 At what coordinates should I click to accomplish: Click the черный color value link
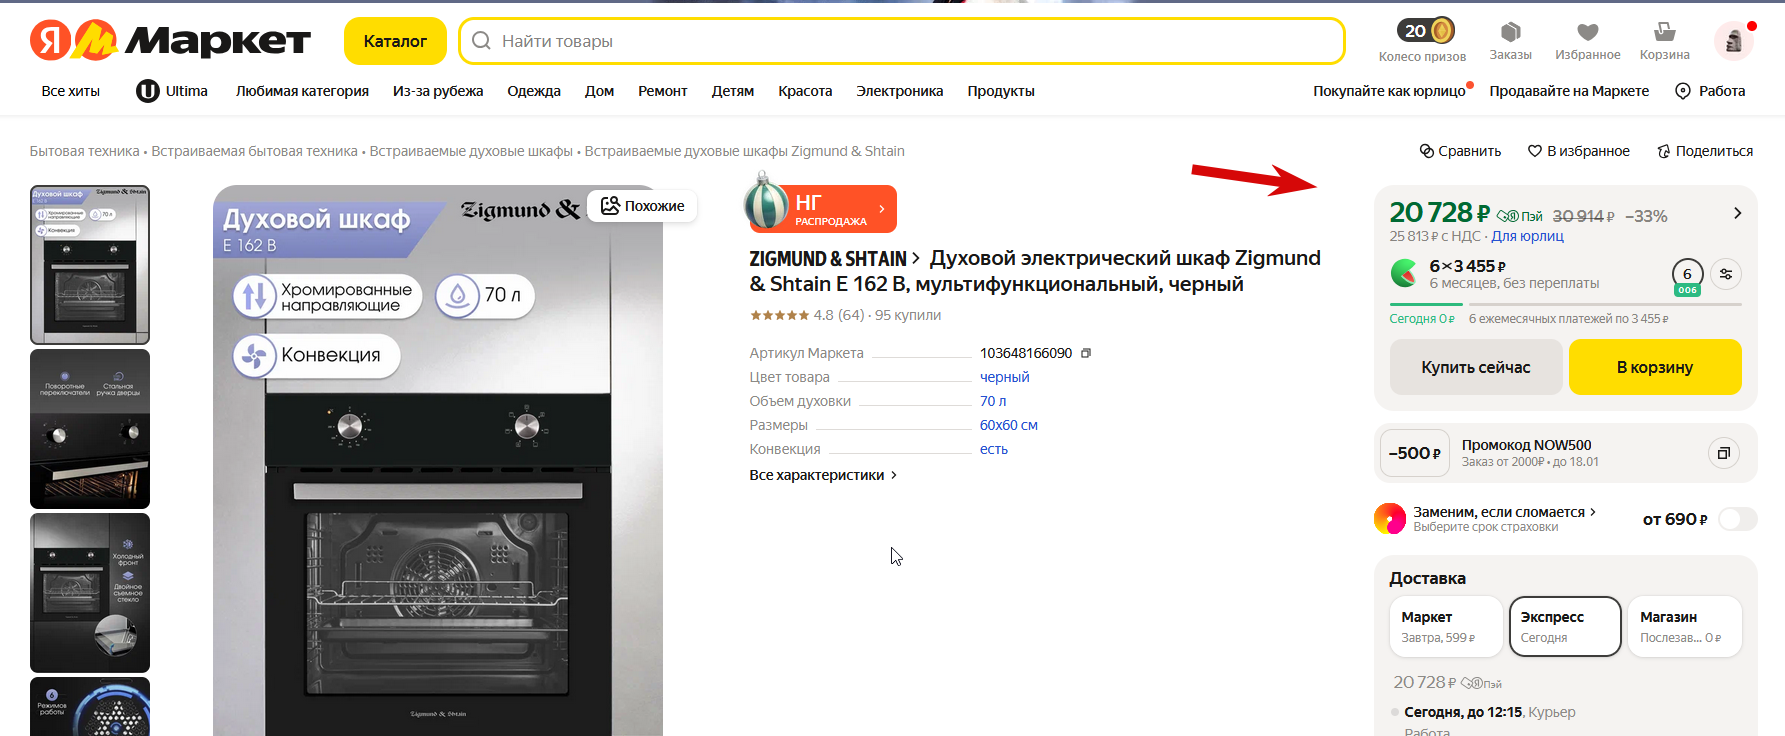tap(1004, 377)
